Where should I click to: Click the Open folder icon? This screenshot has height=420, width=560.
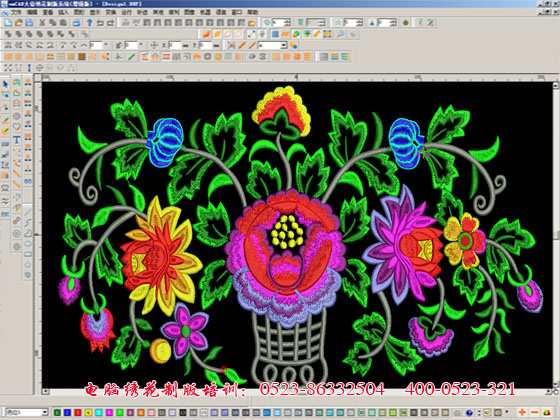pyautogui.click(x=19, y=23)
